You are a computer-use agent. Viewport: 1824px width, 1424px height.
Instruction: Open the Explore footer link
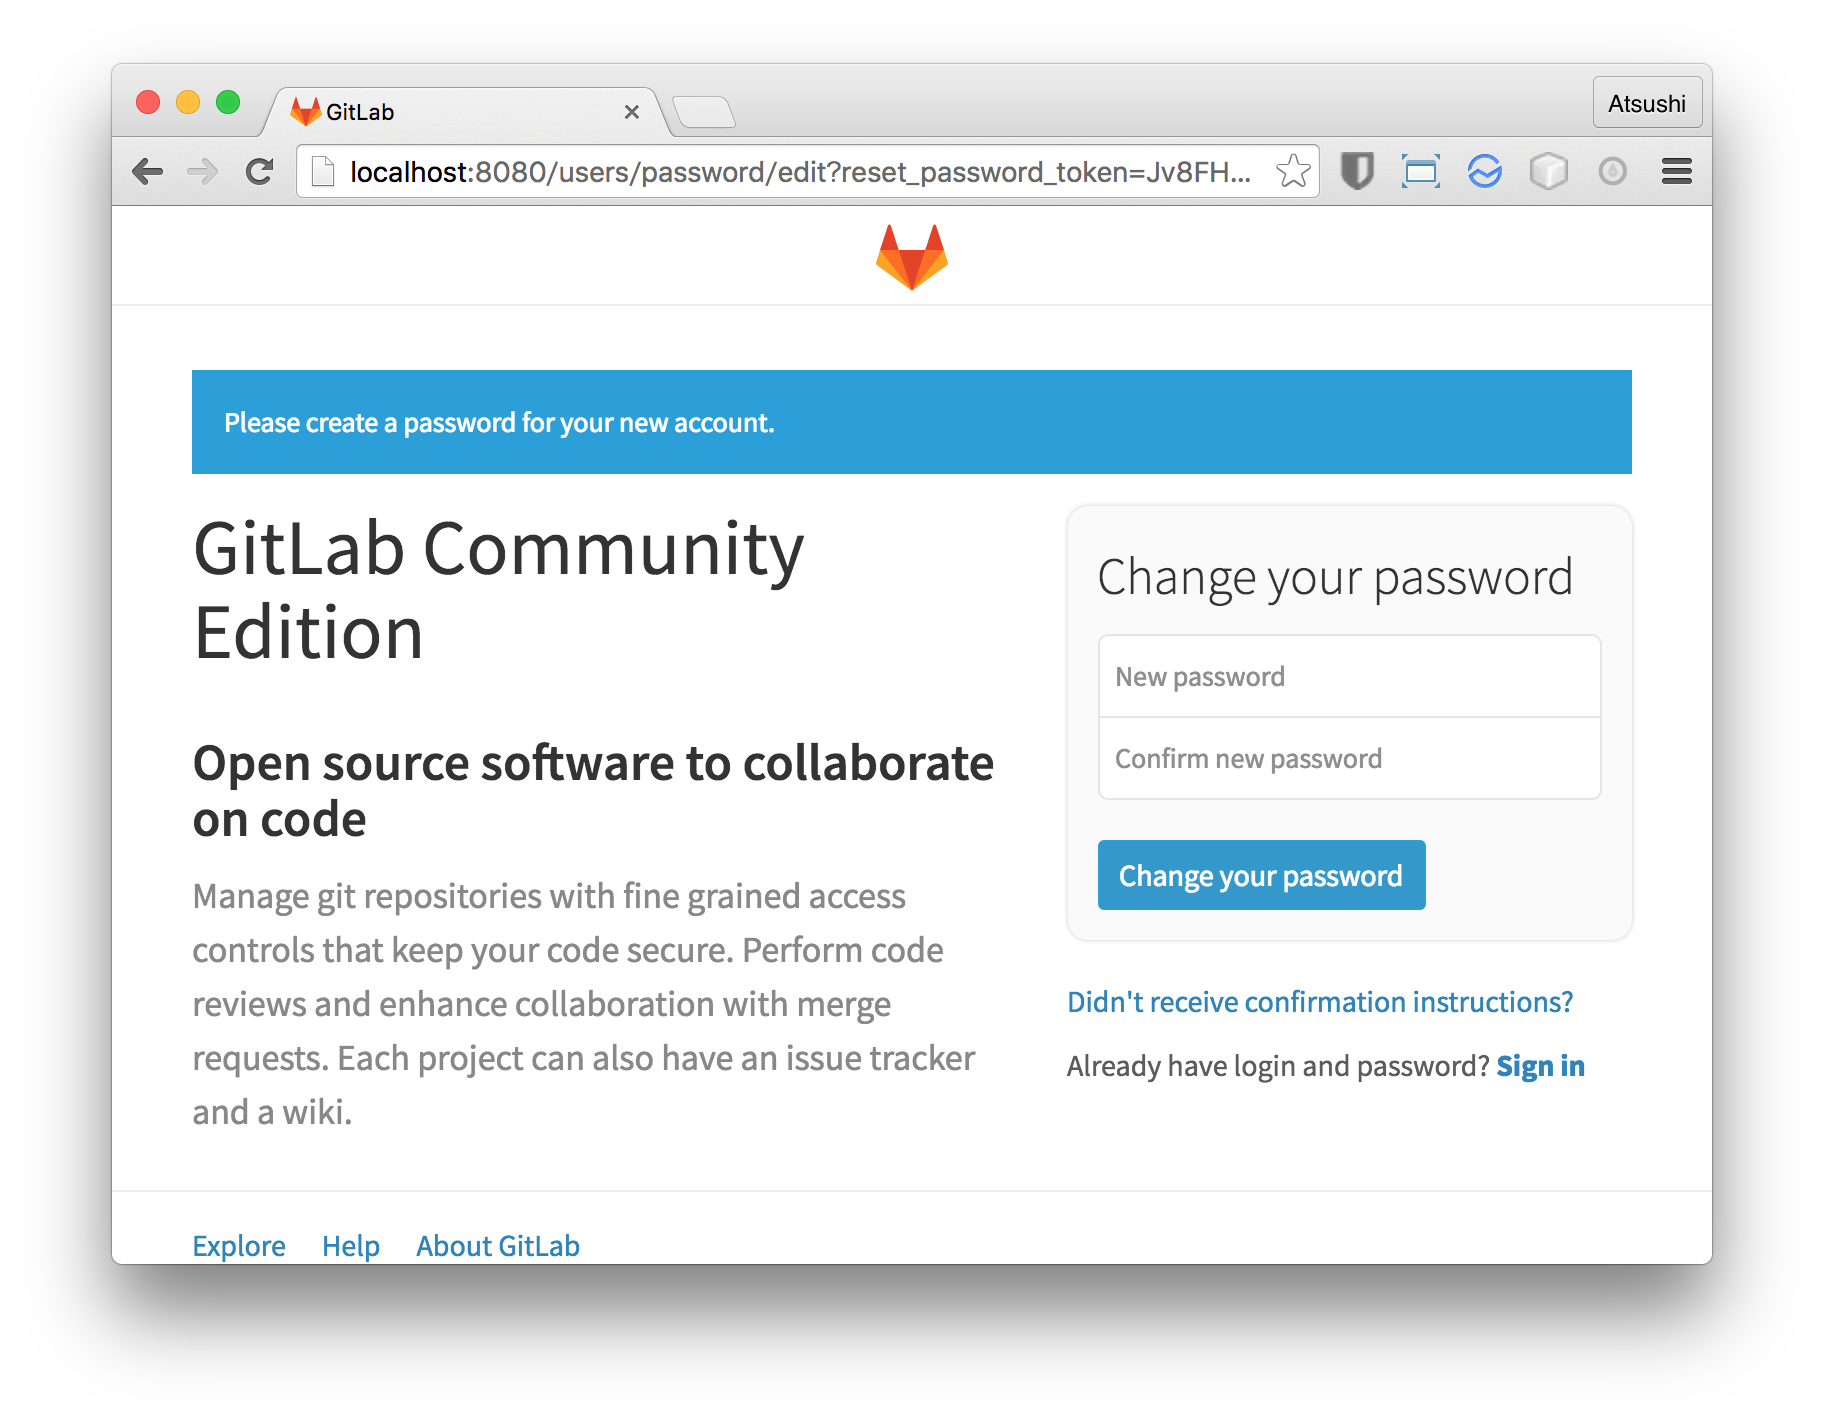tap(238, 1246)
